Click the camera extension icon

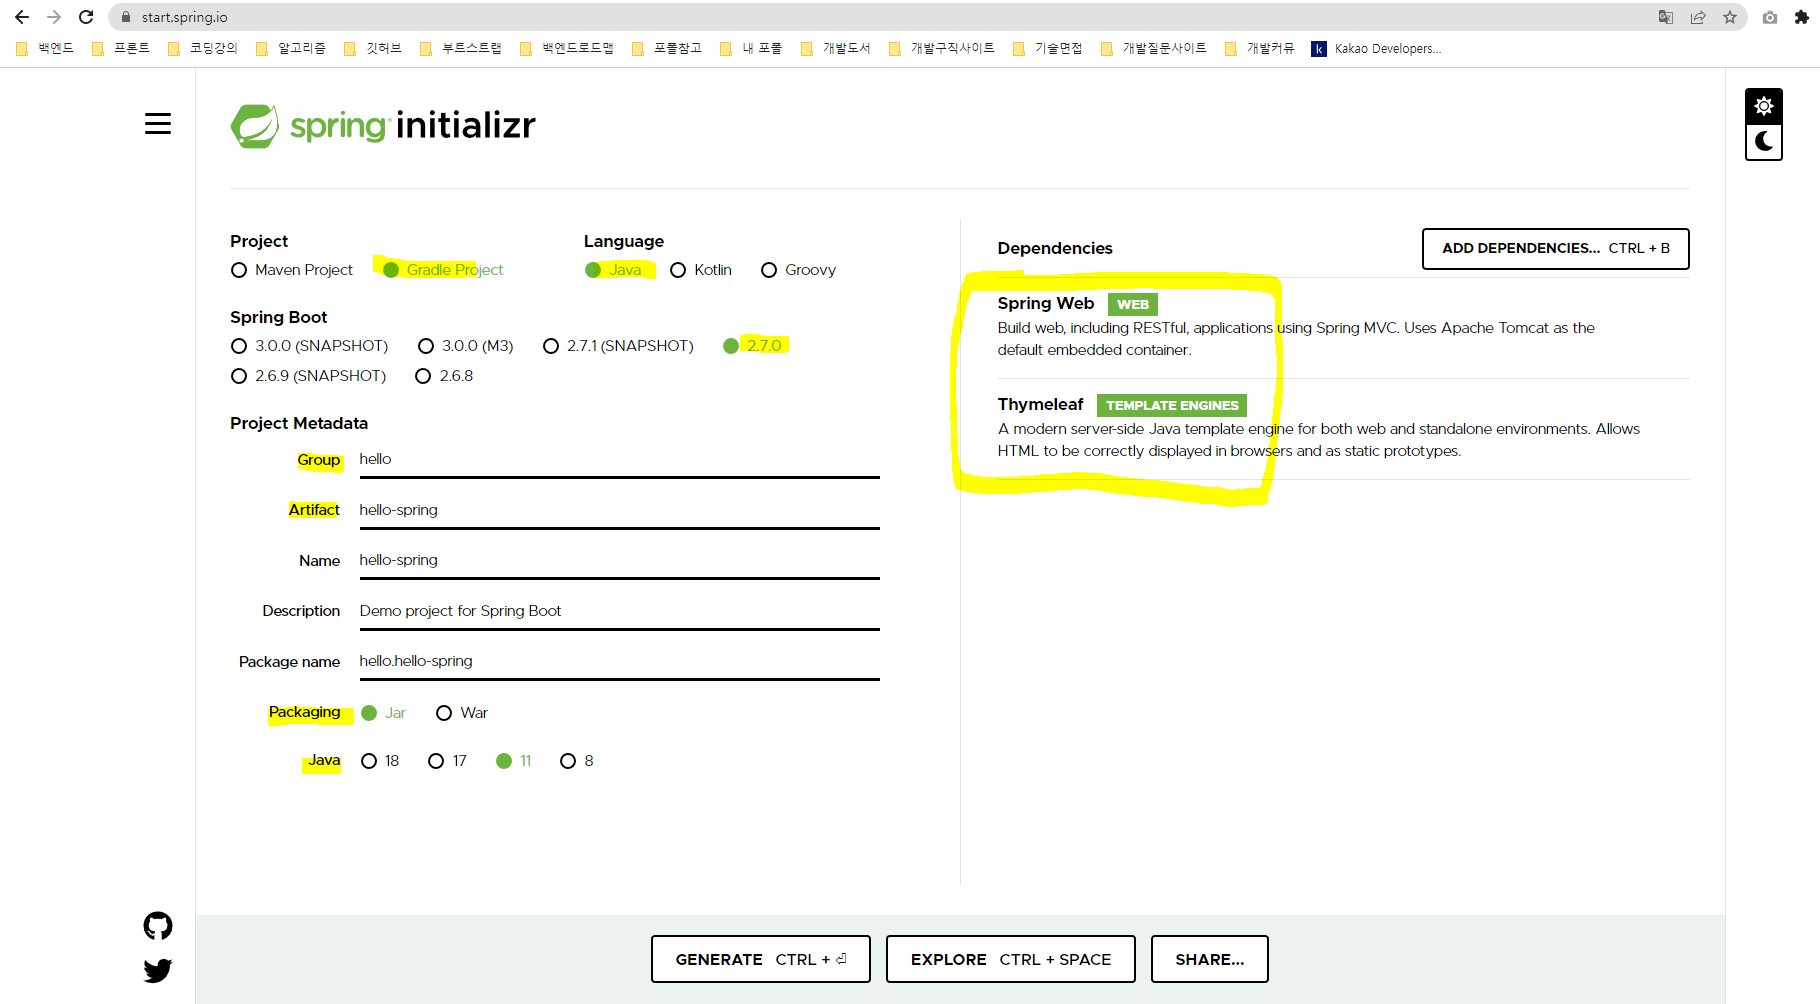[x=1770, y=17]
